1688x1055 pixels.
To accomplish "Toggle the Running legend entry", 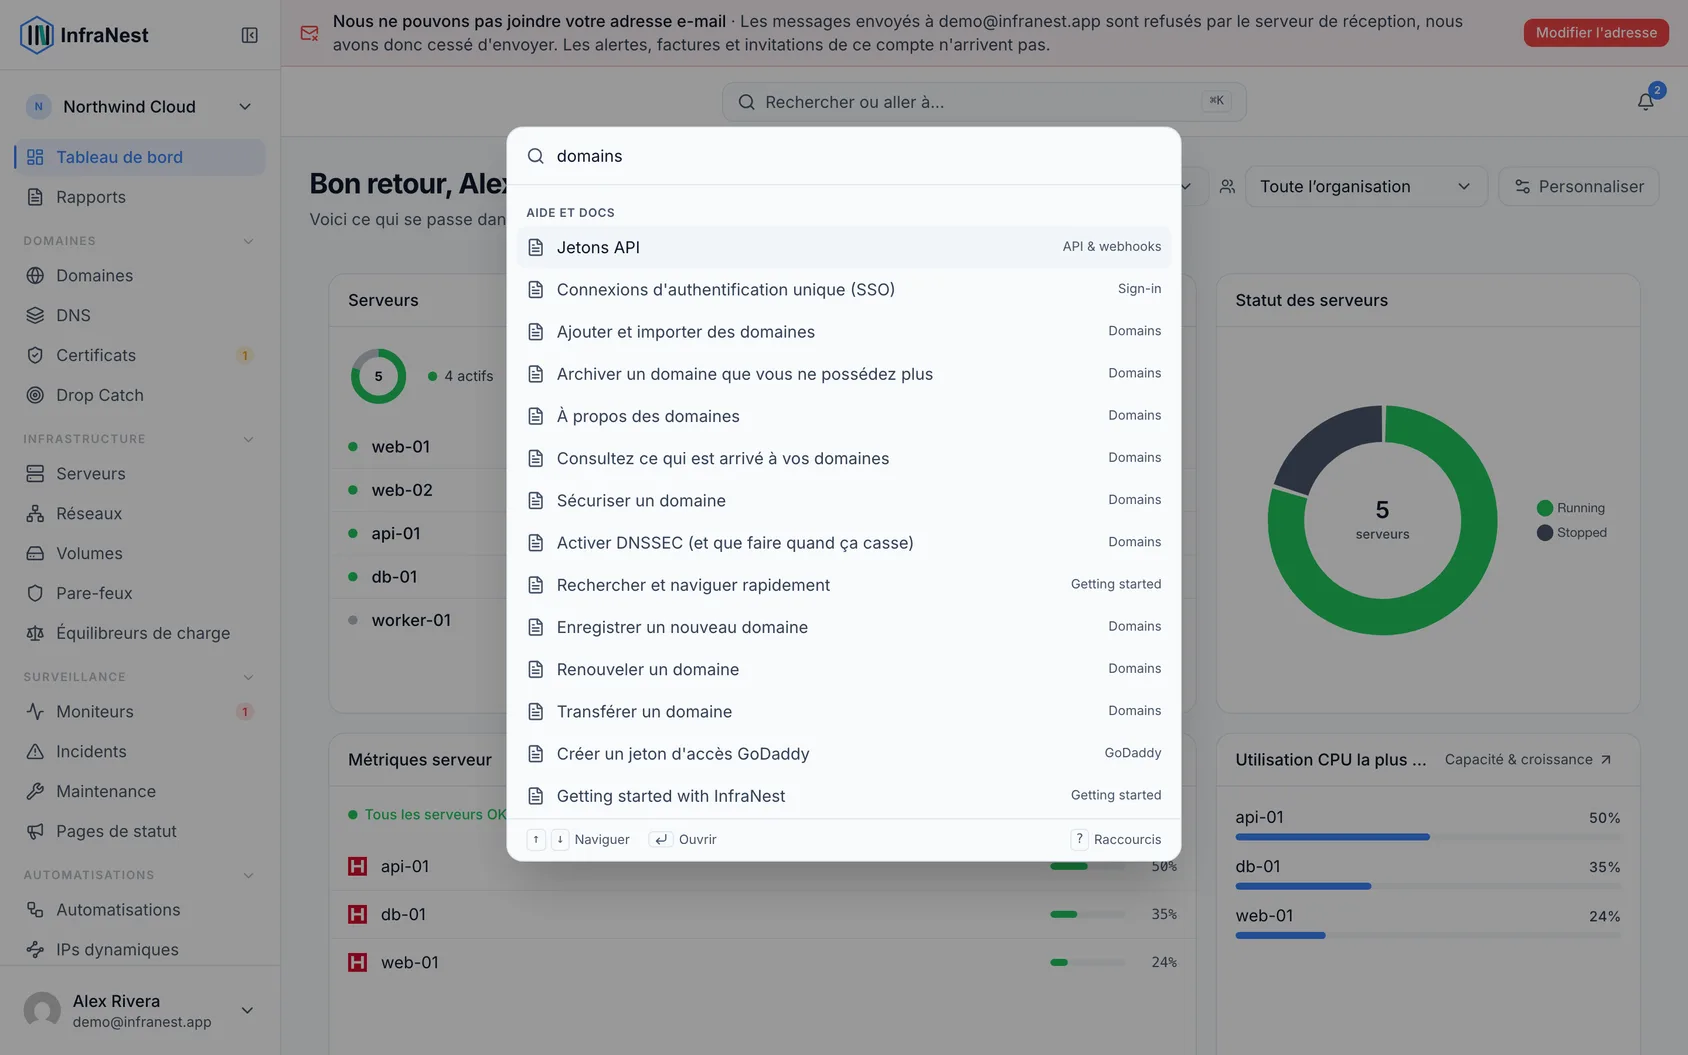I will coord(1571,508).
